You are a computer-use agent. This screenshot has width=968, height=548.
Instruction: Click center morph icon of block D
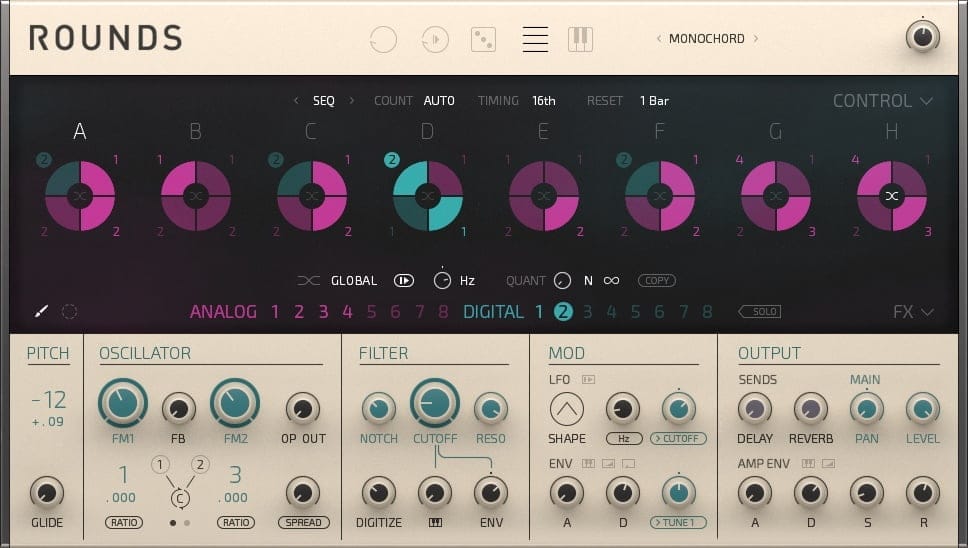pos(427,196)
